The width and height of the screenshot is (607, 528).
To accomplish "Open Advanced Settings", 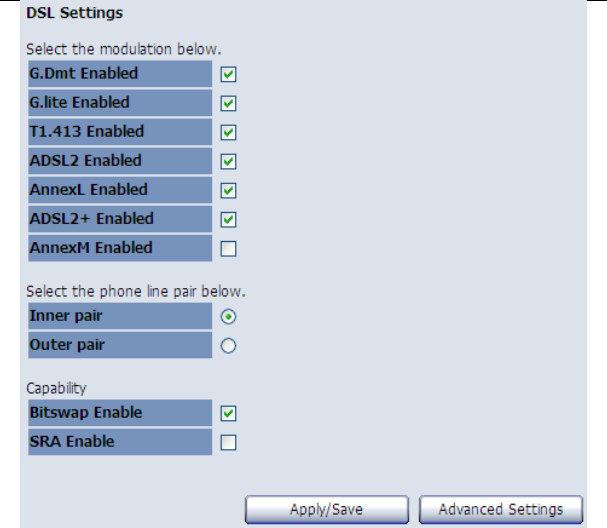I will tap(500, 509).
